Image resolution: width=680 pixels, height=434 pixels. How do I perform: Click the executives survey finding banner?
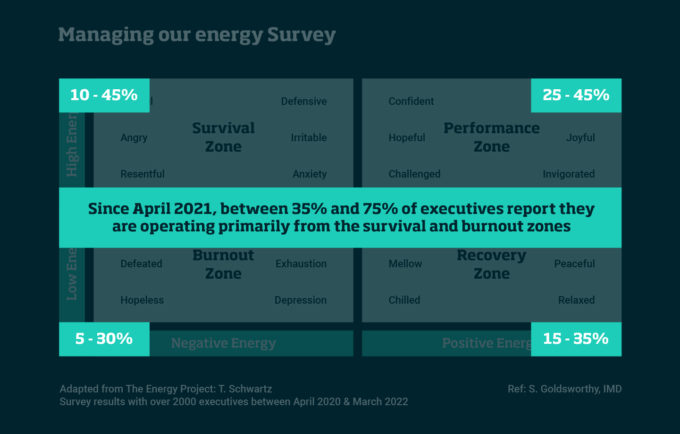(340, 218)
